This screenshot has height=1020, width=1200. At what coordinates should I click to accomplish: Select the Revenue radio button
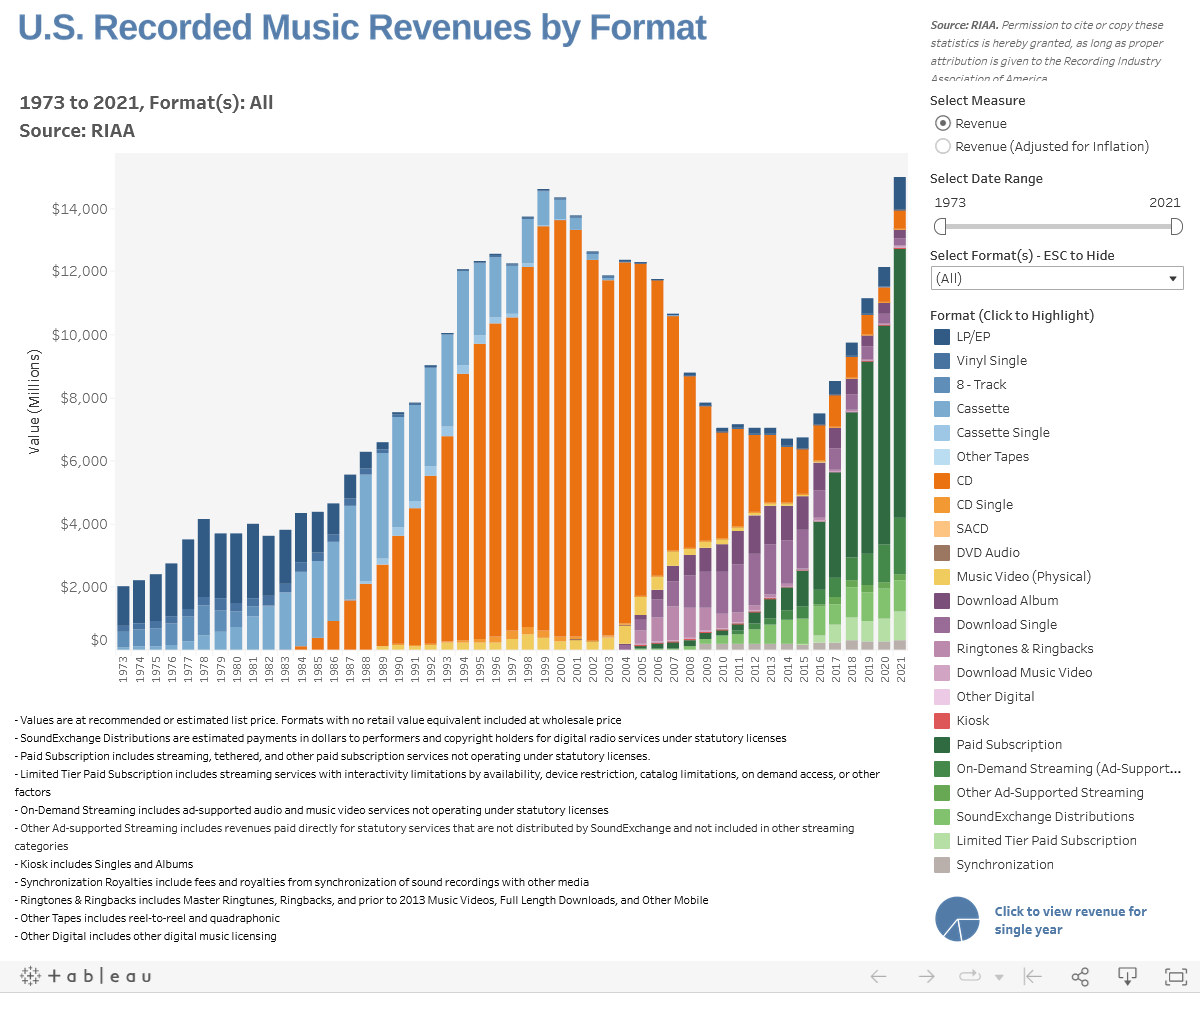click(942, 123)
